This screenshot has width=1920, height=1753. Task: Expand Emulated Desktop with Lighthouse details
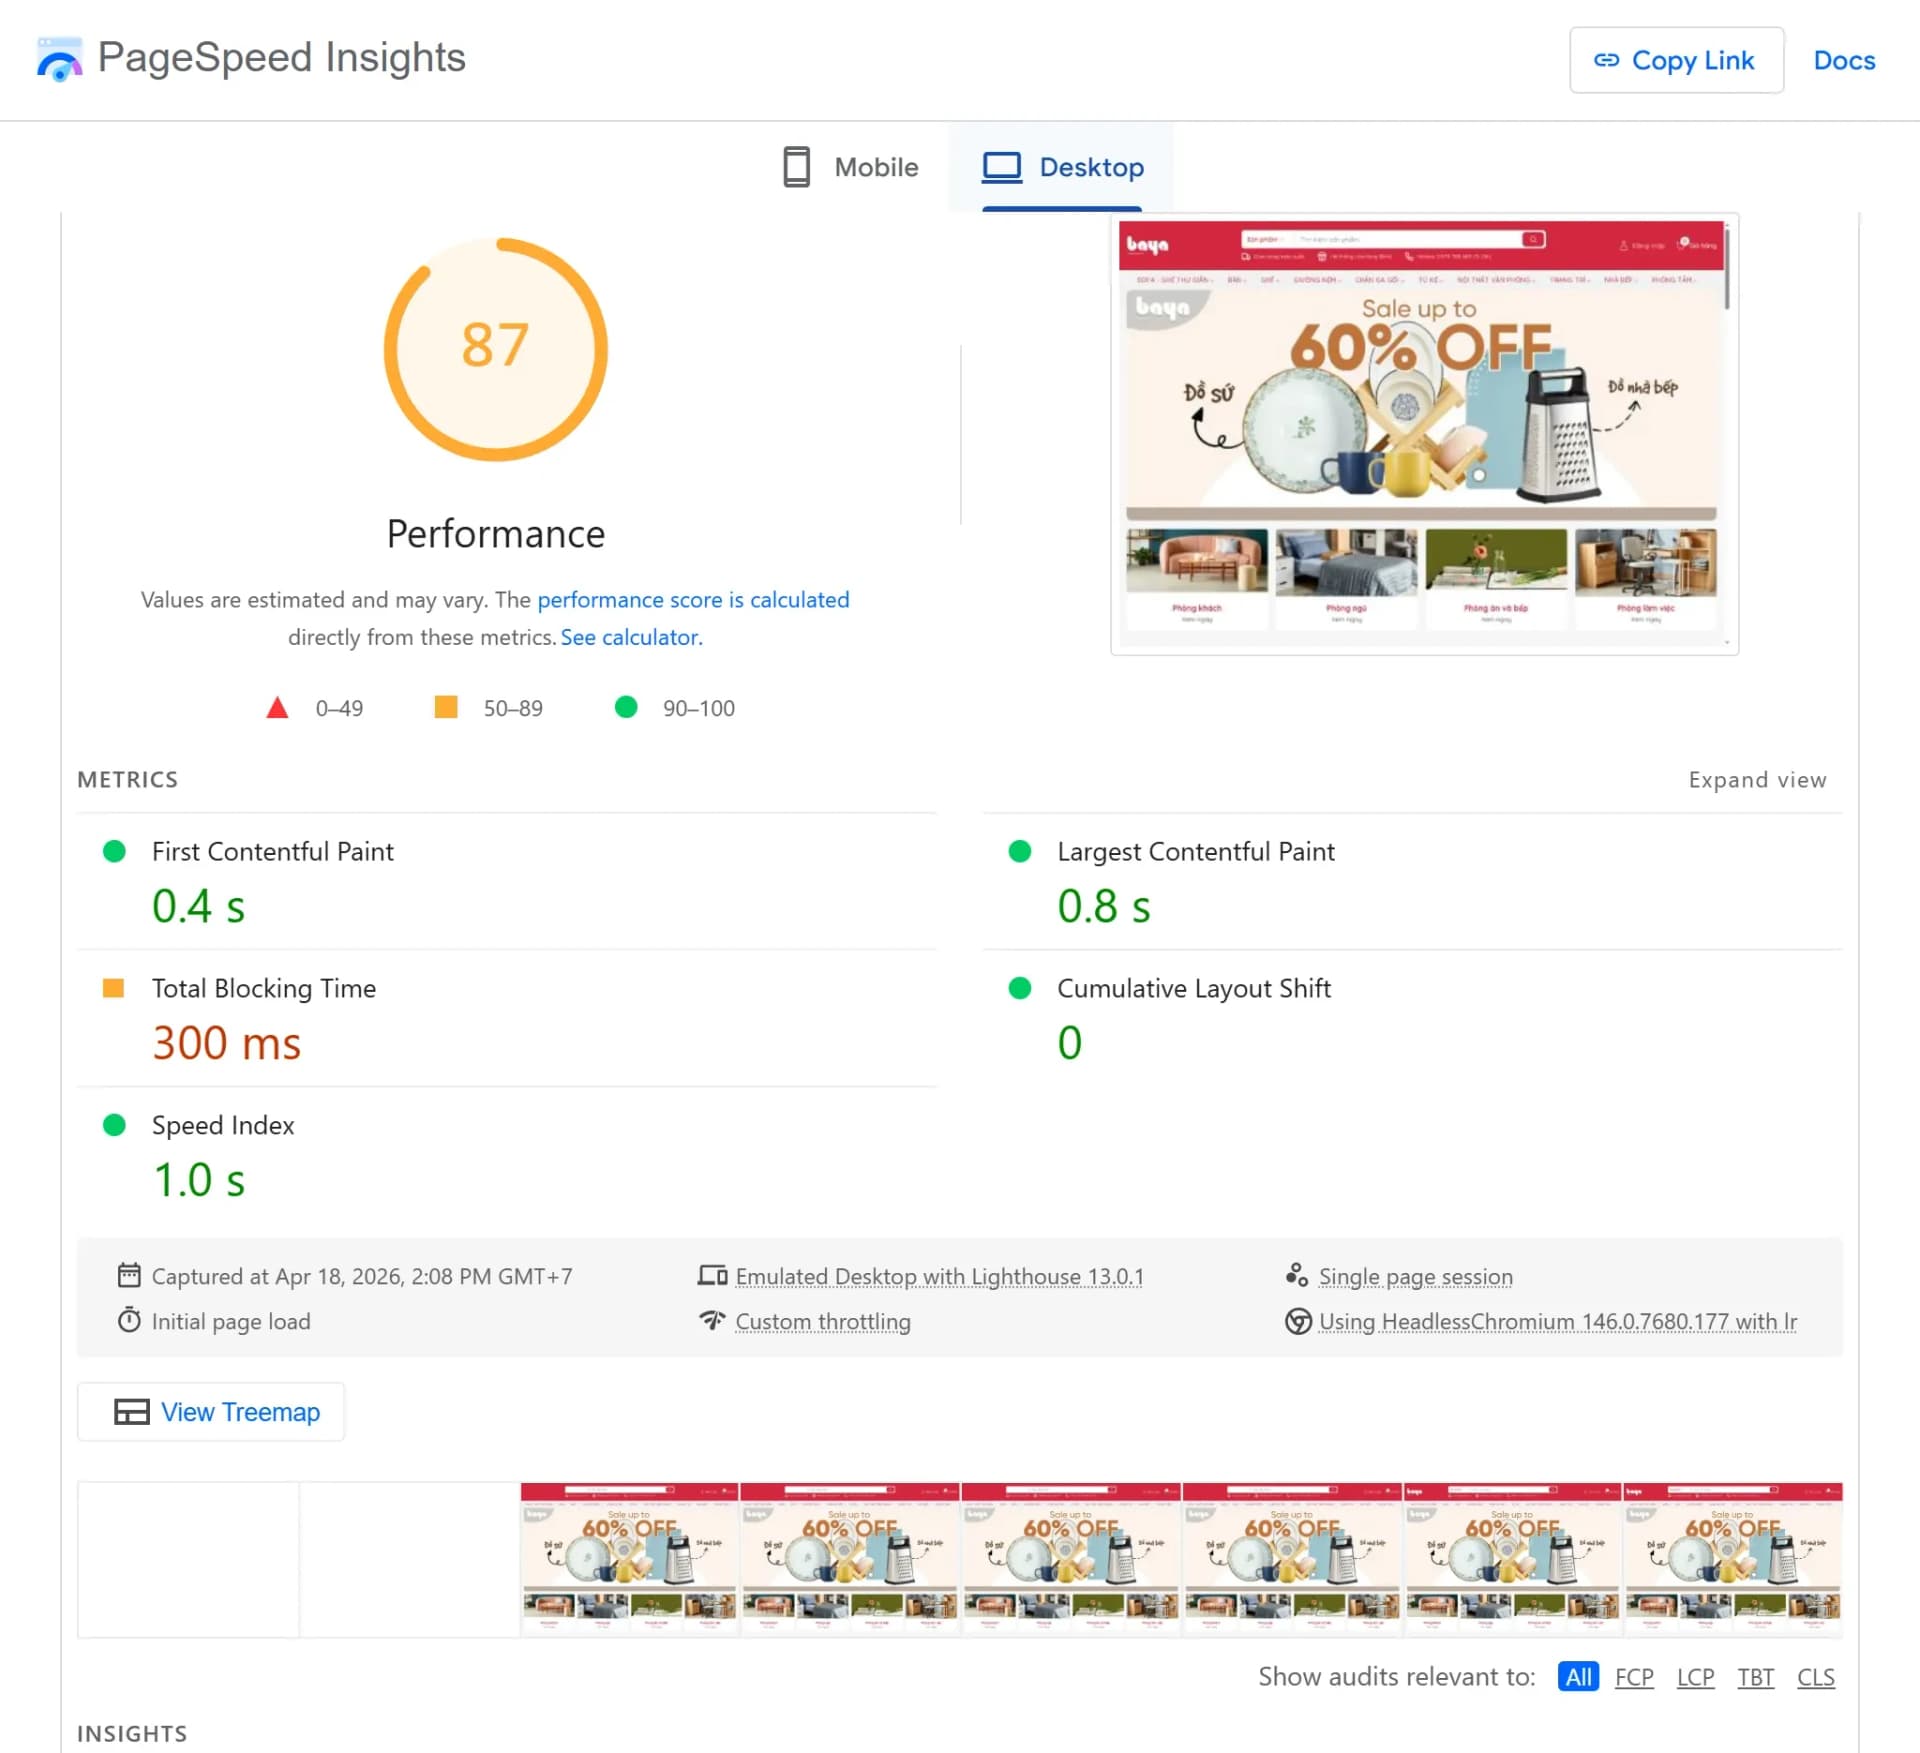tap(938, 1276)
